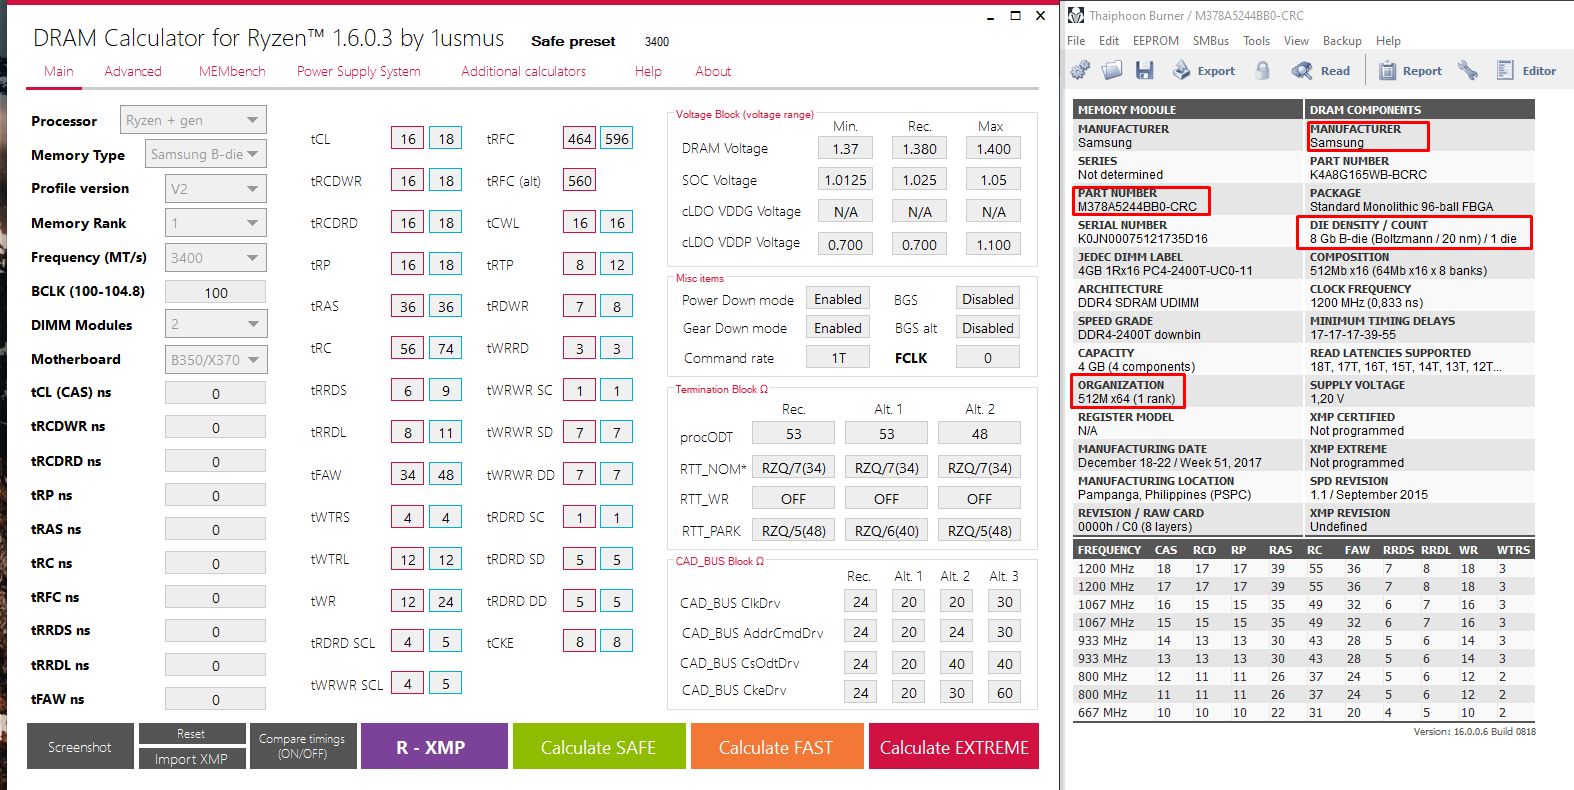Click the Calculate SAFE button

[599, 746]
